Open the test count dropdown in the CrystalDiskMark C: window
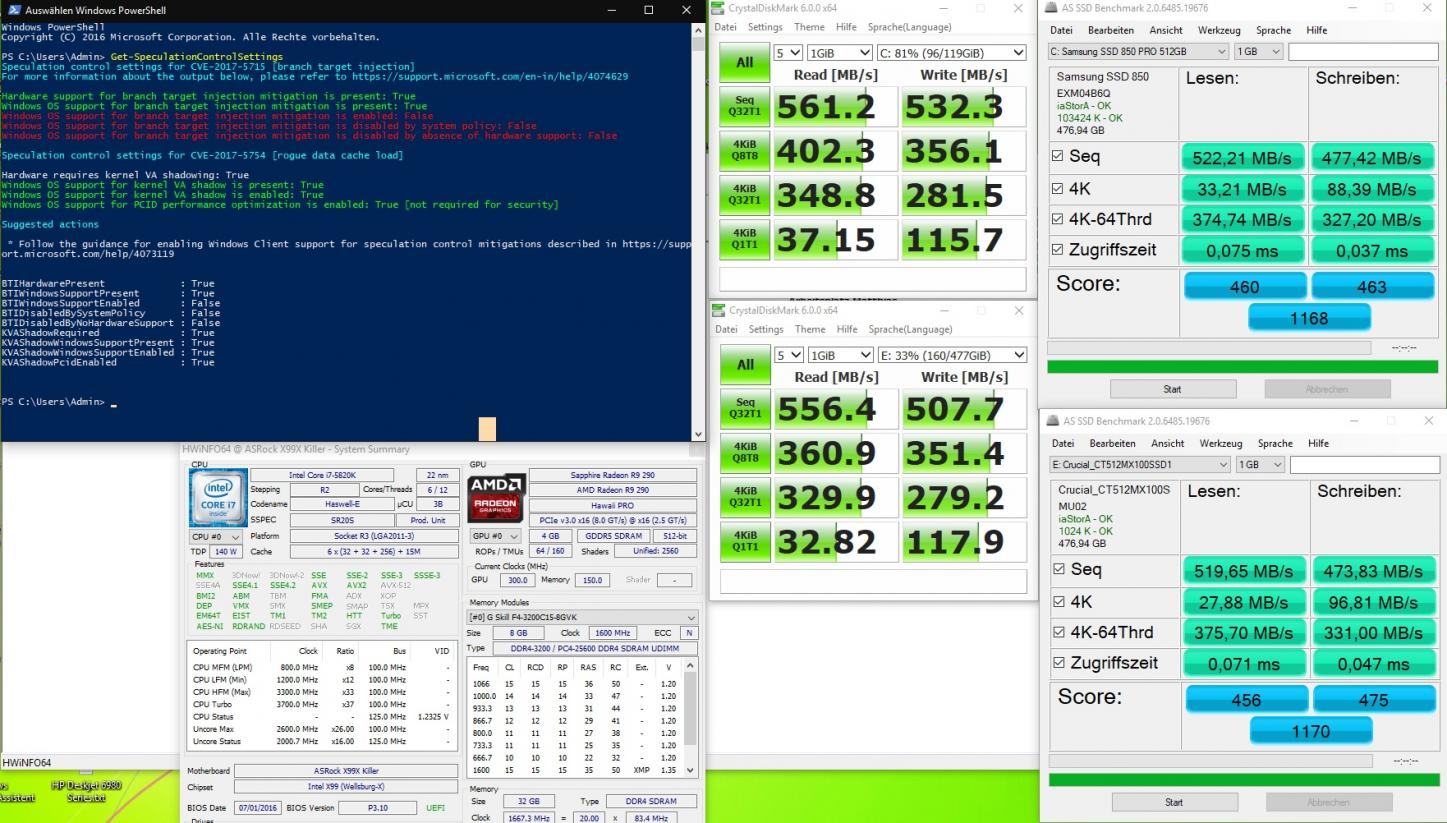 coord(787,52)
